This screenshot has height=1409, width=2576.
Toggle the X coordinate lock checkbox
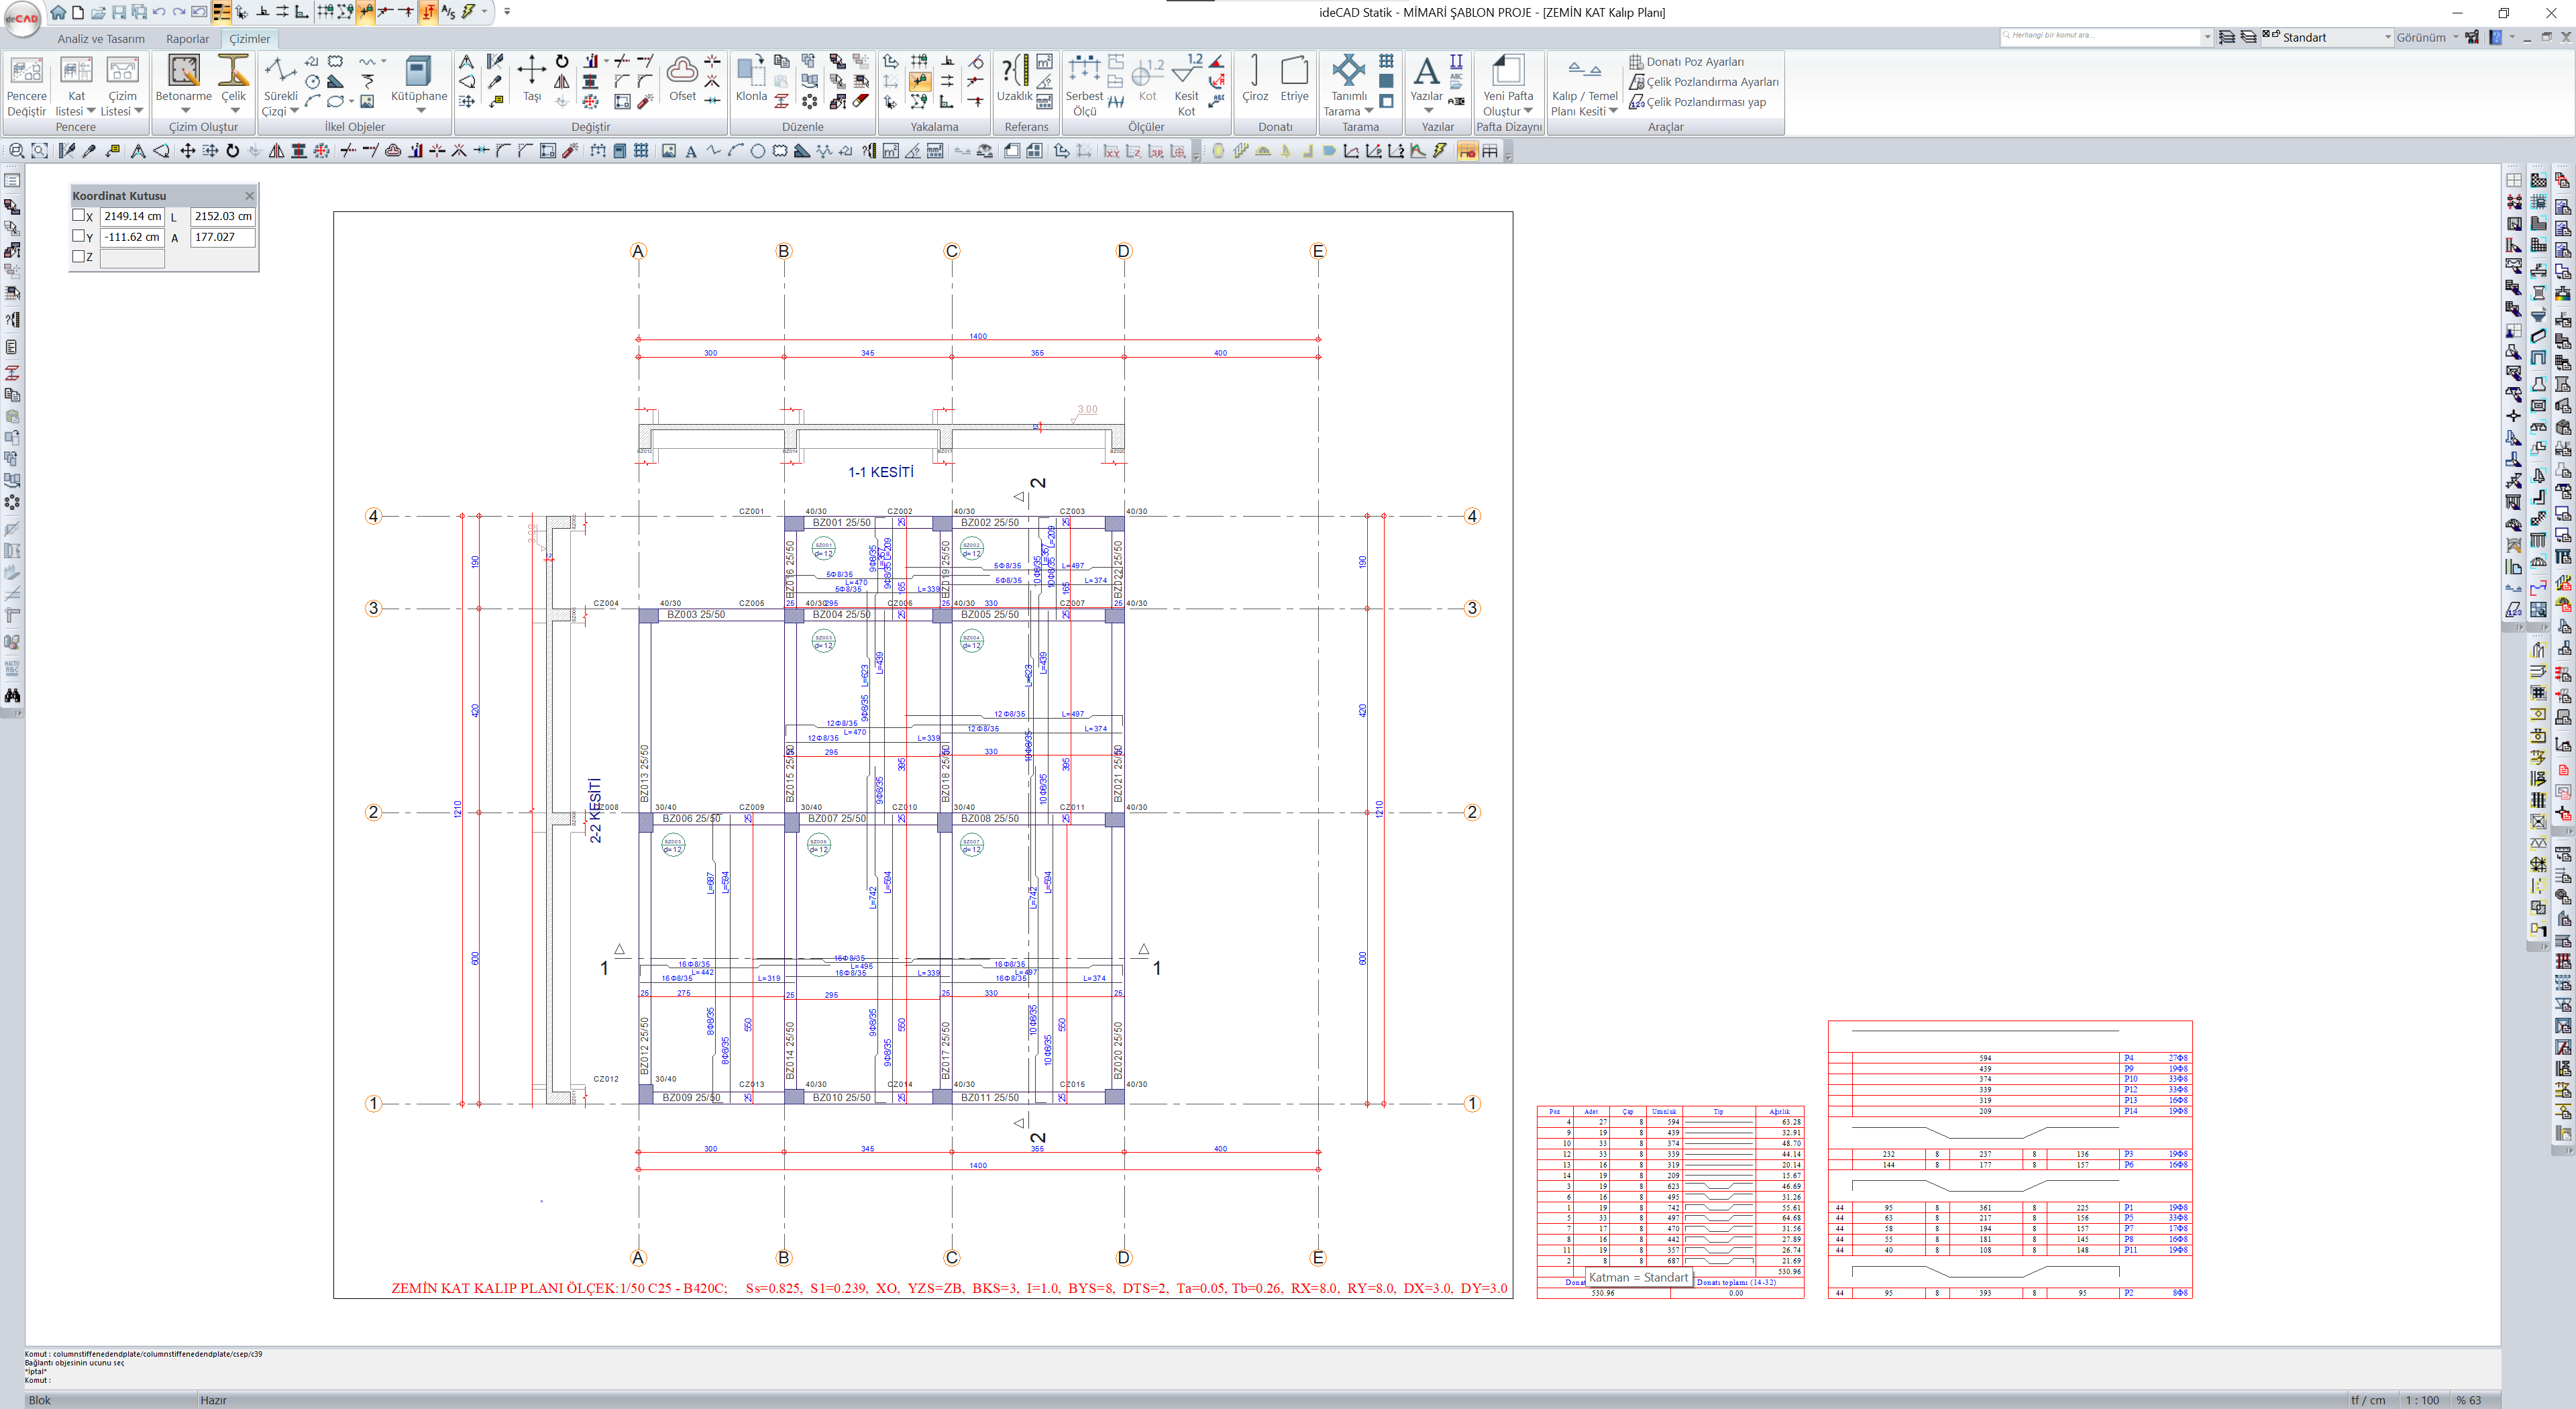(x=79, y=215)
